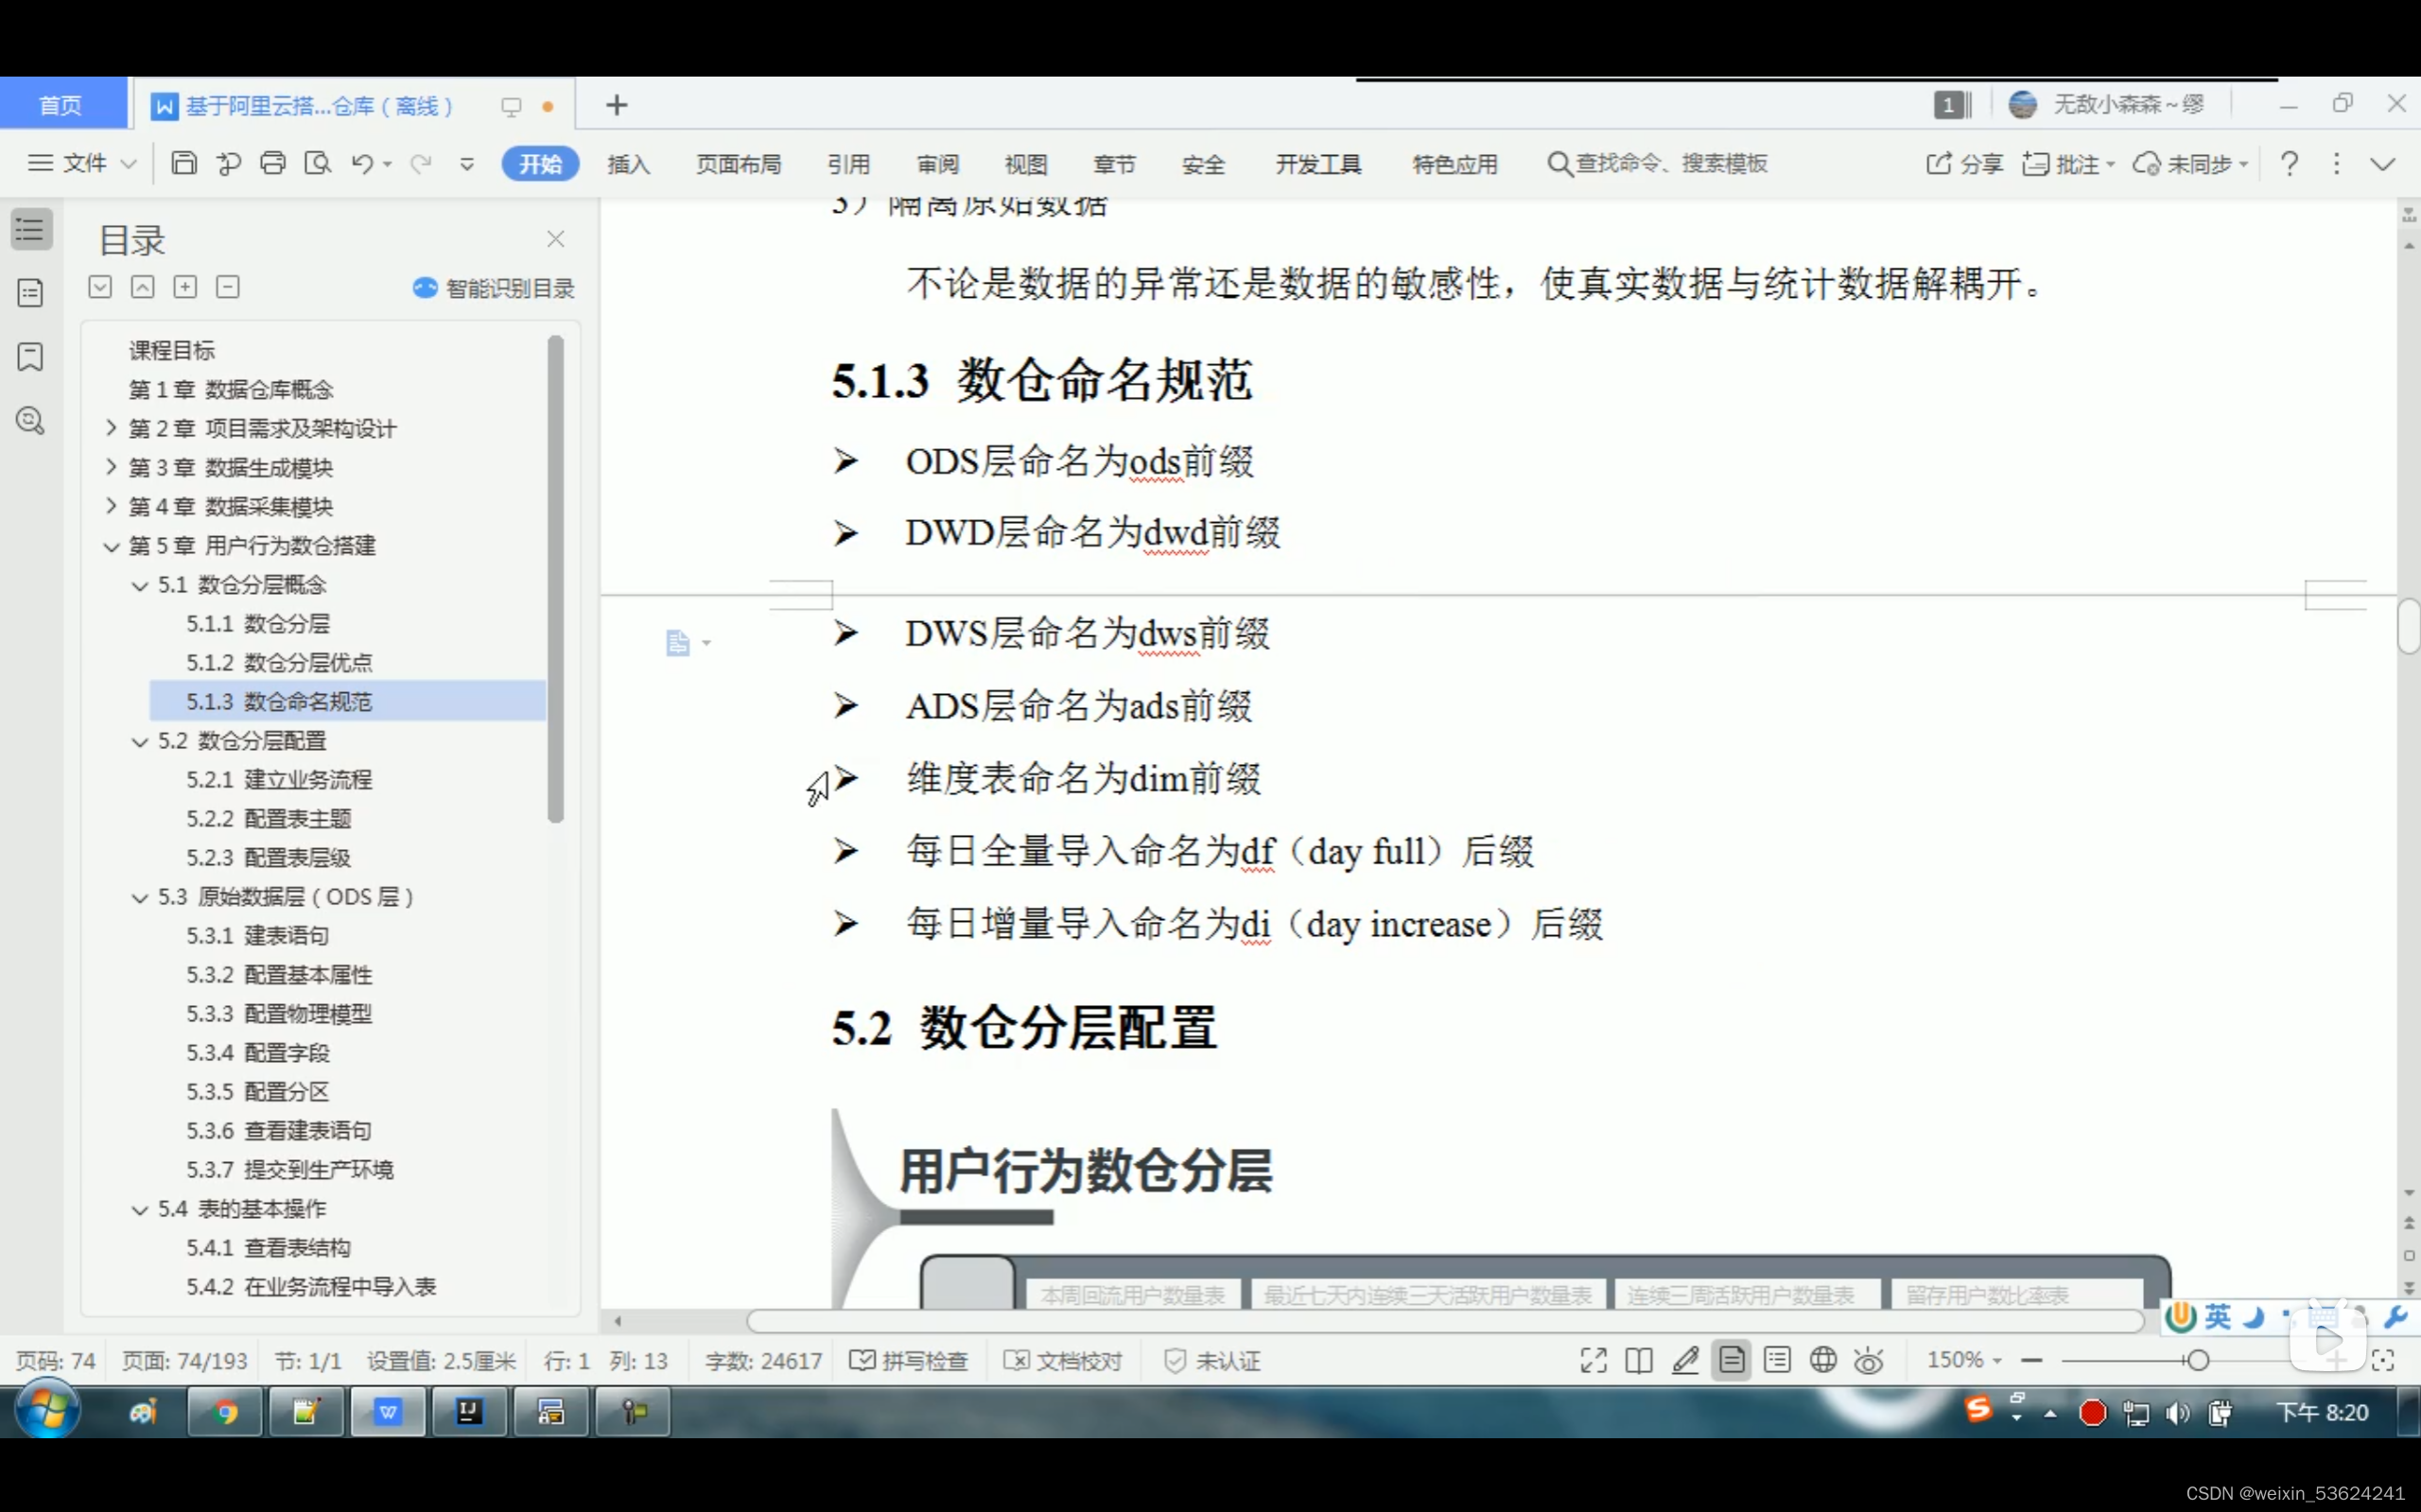
Task: Collapse the 5.3 原始数据层 section in the outline
Action: (x=140, y=897)
